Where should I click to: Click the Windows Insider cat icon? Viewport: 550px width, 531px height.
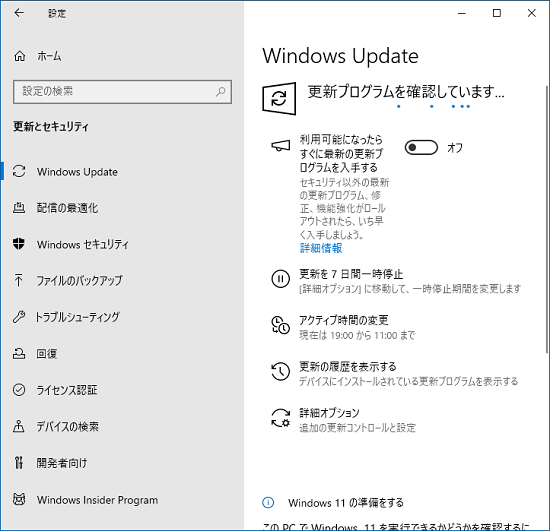pyautogui.click(x=19, y=499)
